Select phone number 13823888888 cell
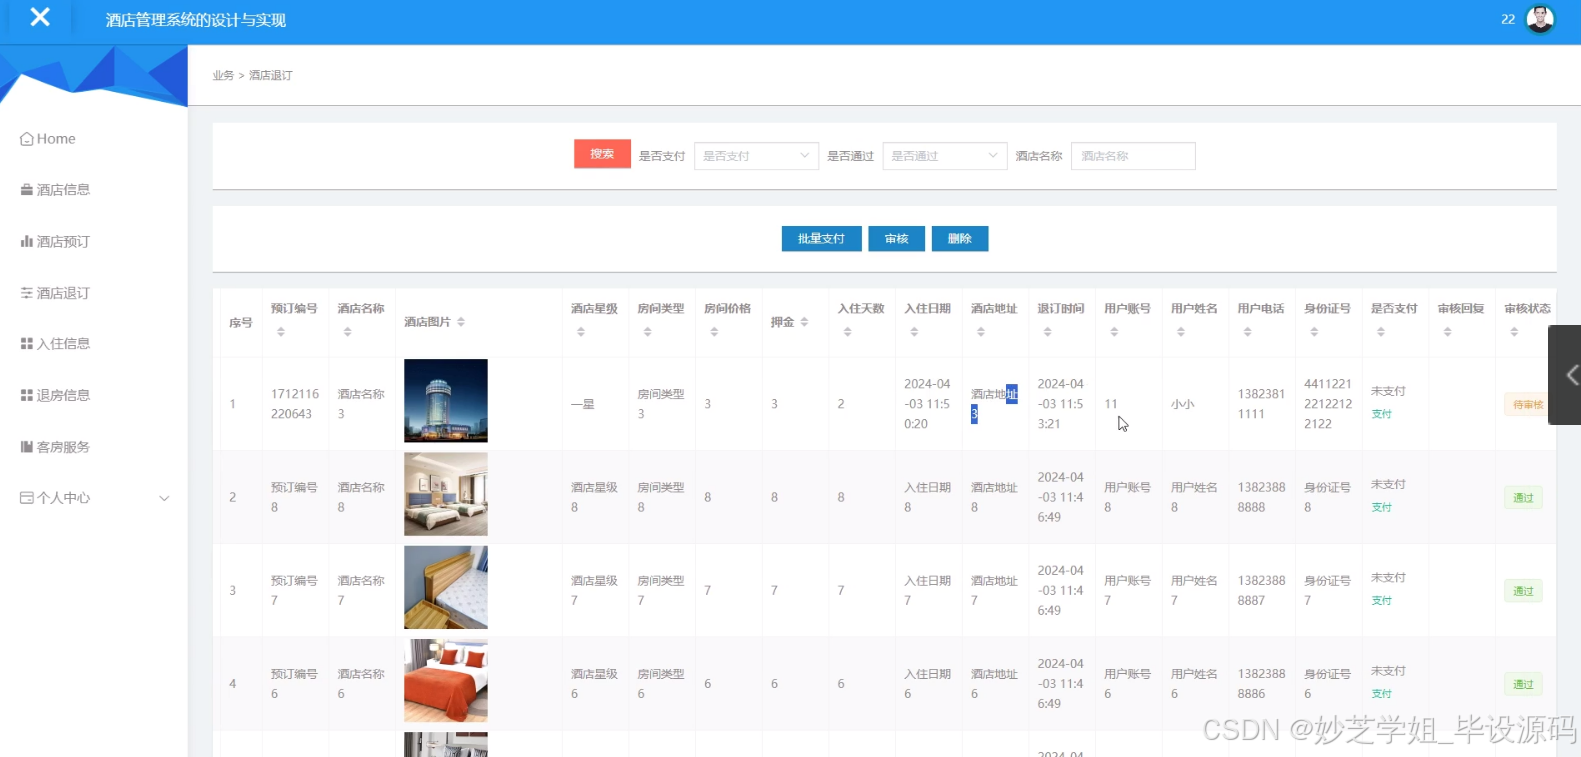1581x757 pixels. pyautogui.click(x=1261, y=497)
